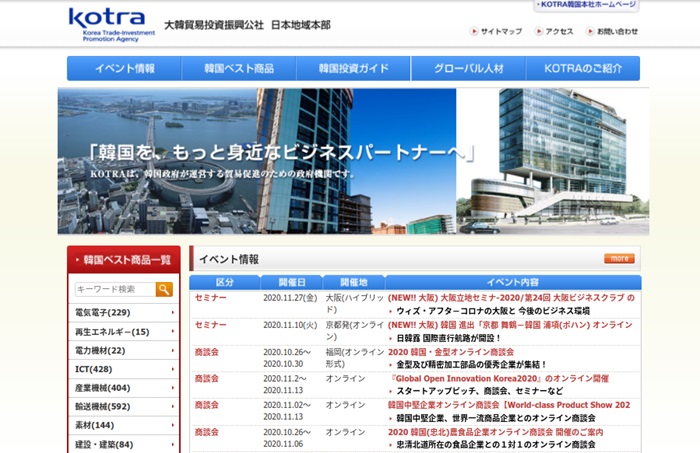Click the 開催地 column header

(x=354, y=282)
